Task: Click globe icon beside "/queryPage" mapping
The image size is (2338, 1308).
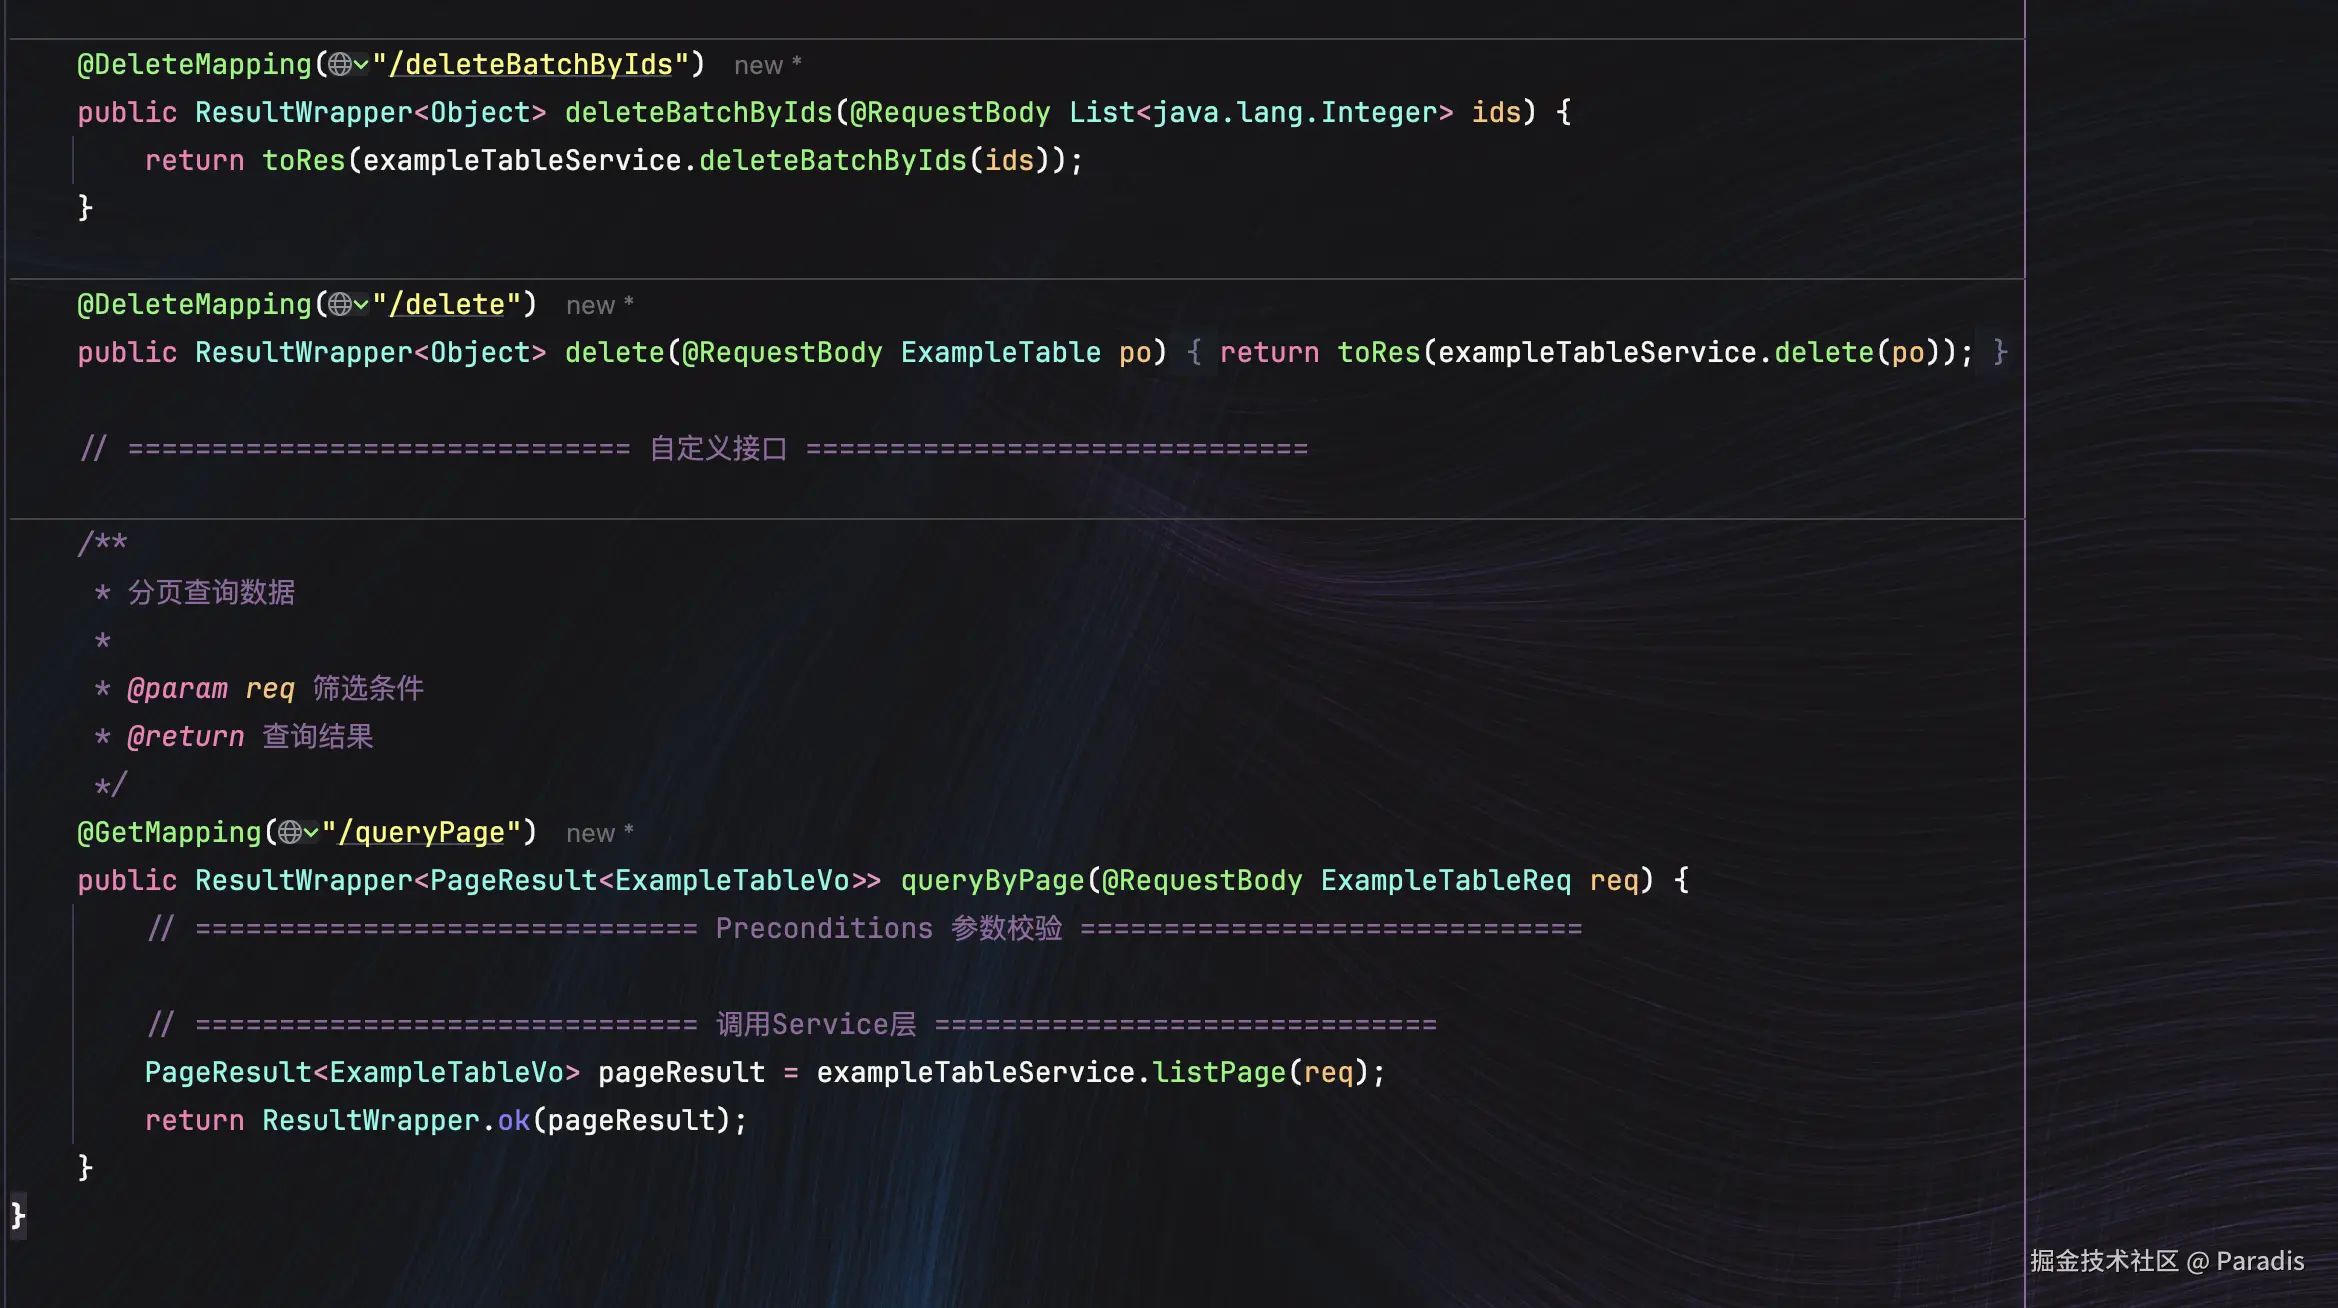Action: coord(290,833)
